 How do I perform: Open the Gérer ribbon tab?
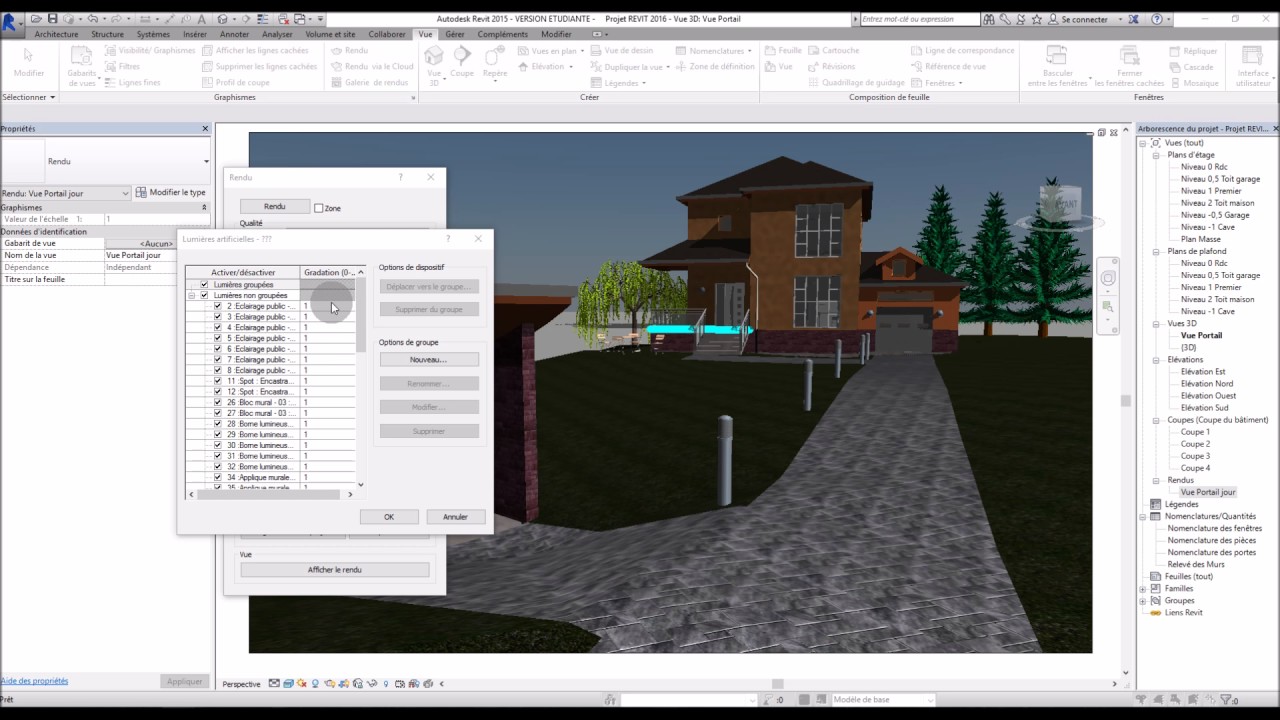point(455,34)
